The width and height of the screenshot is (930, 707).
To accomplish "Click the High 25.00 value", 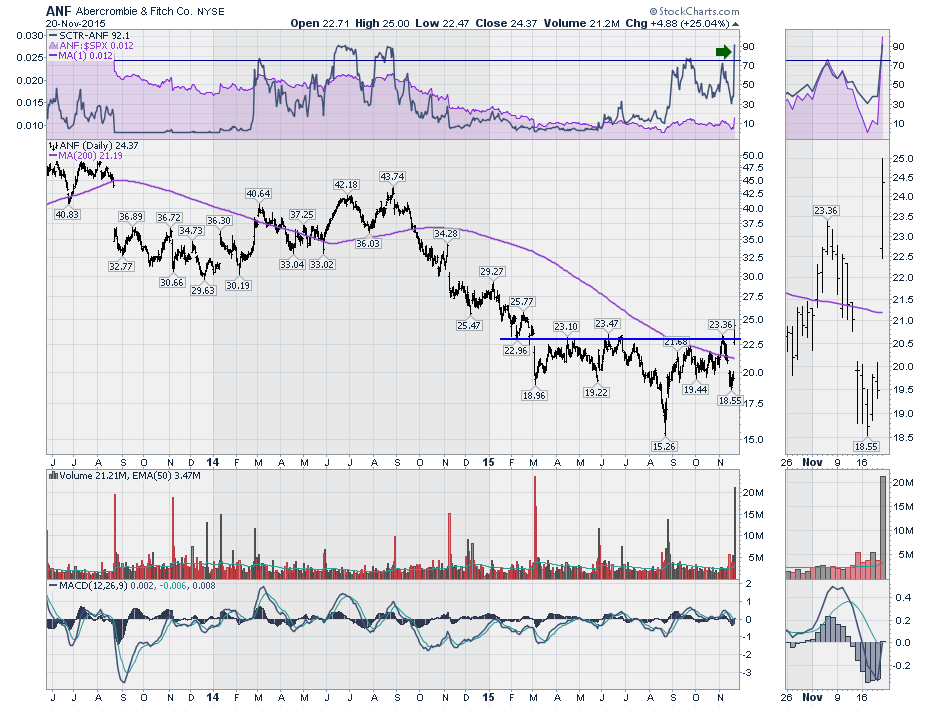I will click(x=383, y=23).
